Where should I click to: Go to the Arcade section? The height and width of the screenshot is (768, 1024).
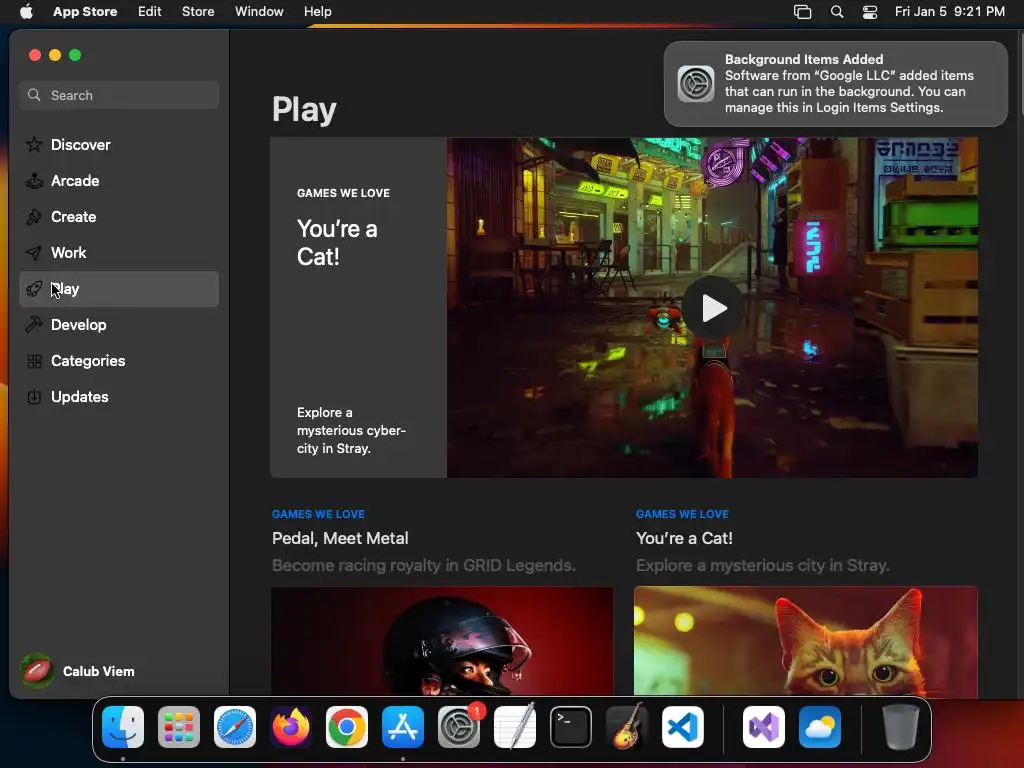coord(119,180)
